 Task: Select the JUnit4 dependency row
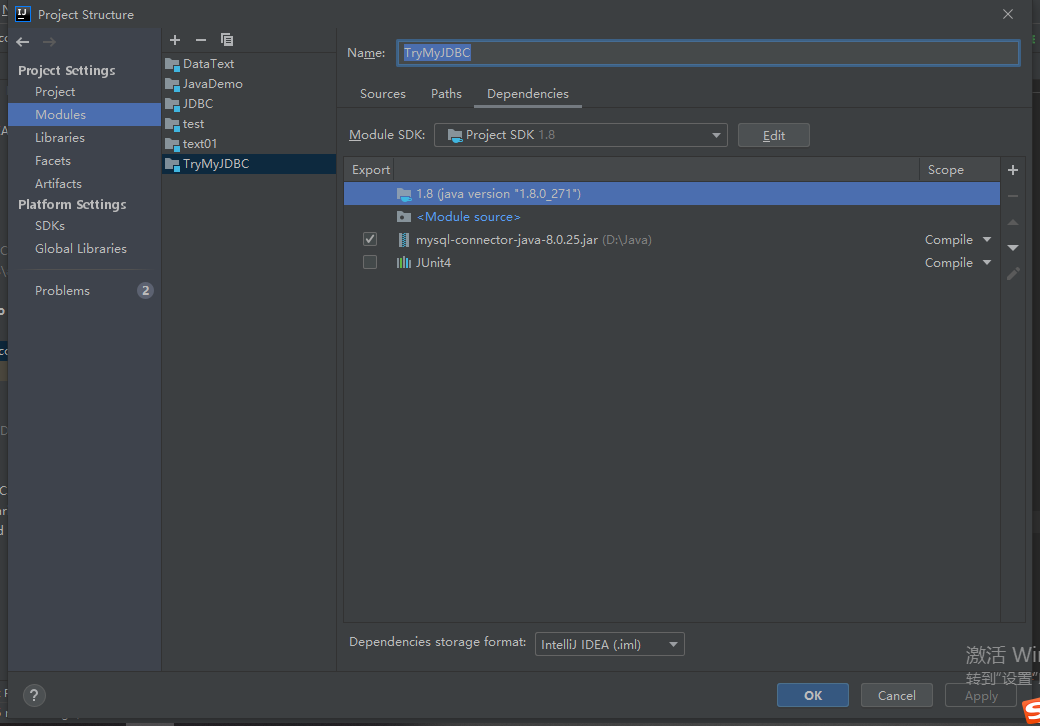(671, 263)
